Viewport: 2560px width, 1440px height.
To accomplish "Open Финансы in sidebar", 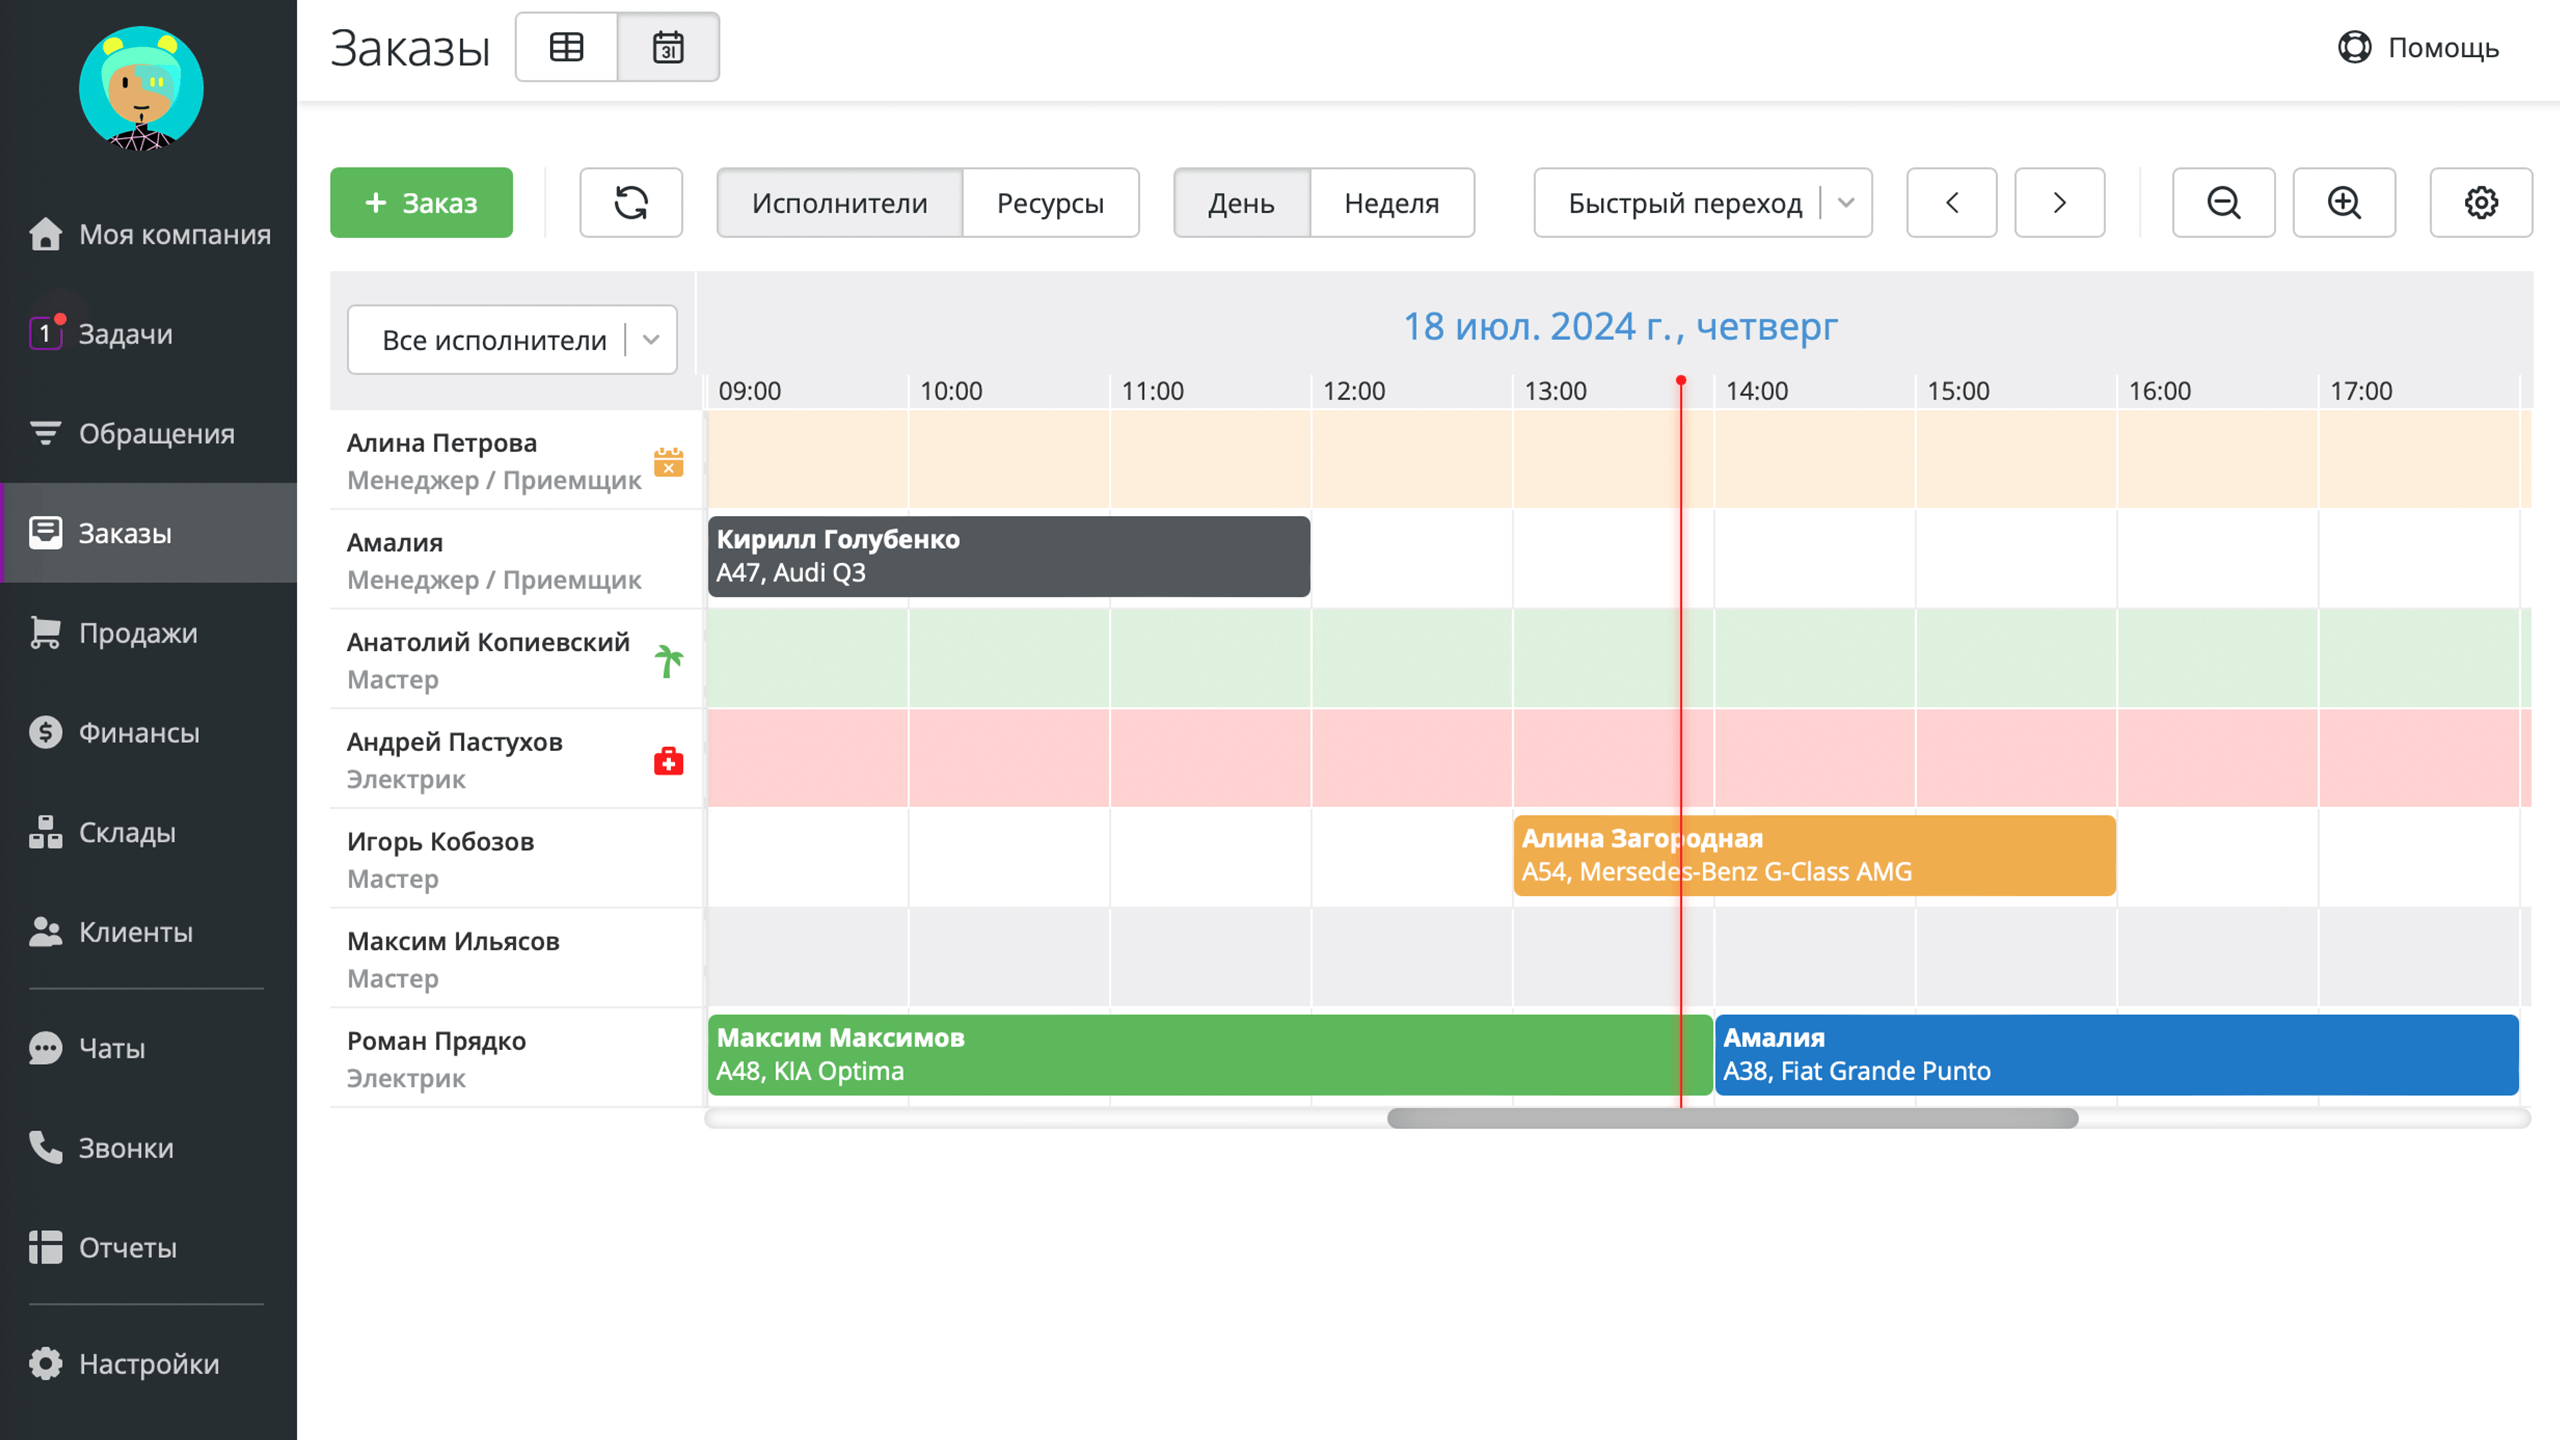I will coord(139,733).
